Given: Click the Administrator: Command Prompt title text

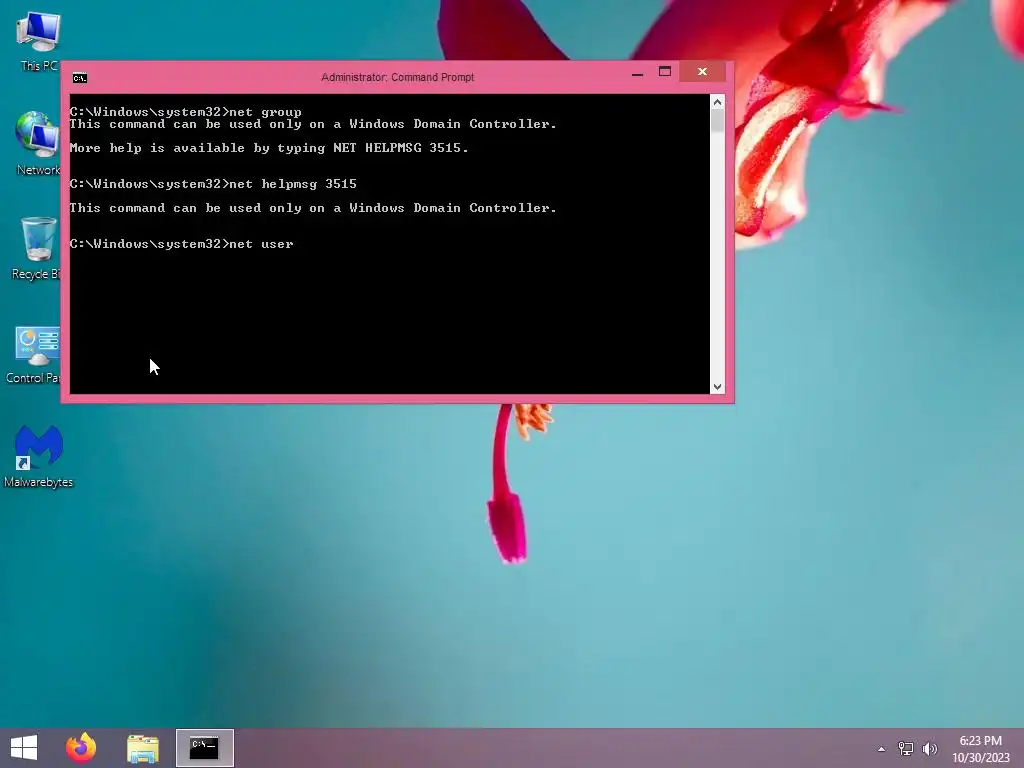Looking at the screenshot, I should click(x=397, y=77).
